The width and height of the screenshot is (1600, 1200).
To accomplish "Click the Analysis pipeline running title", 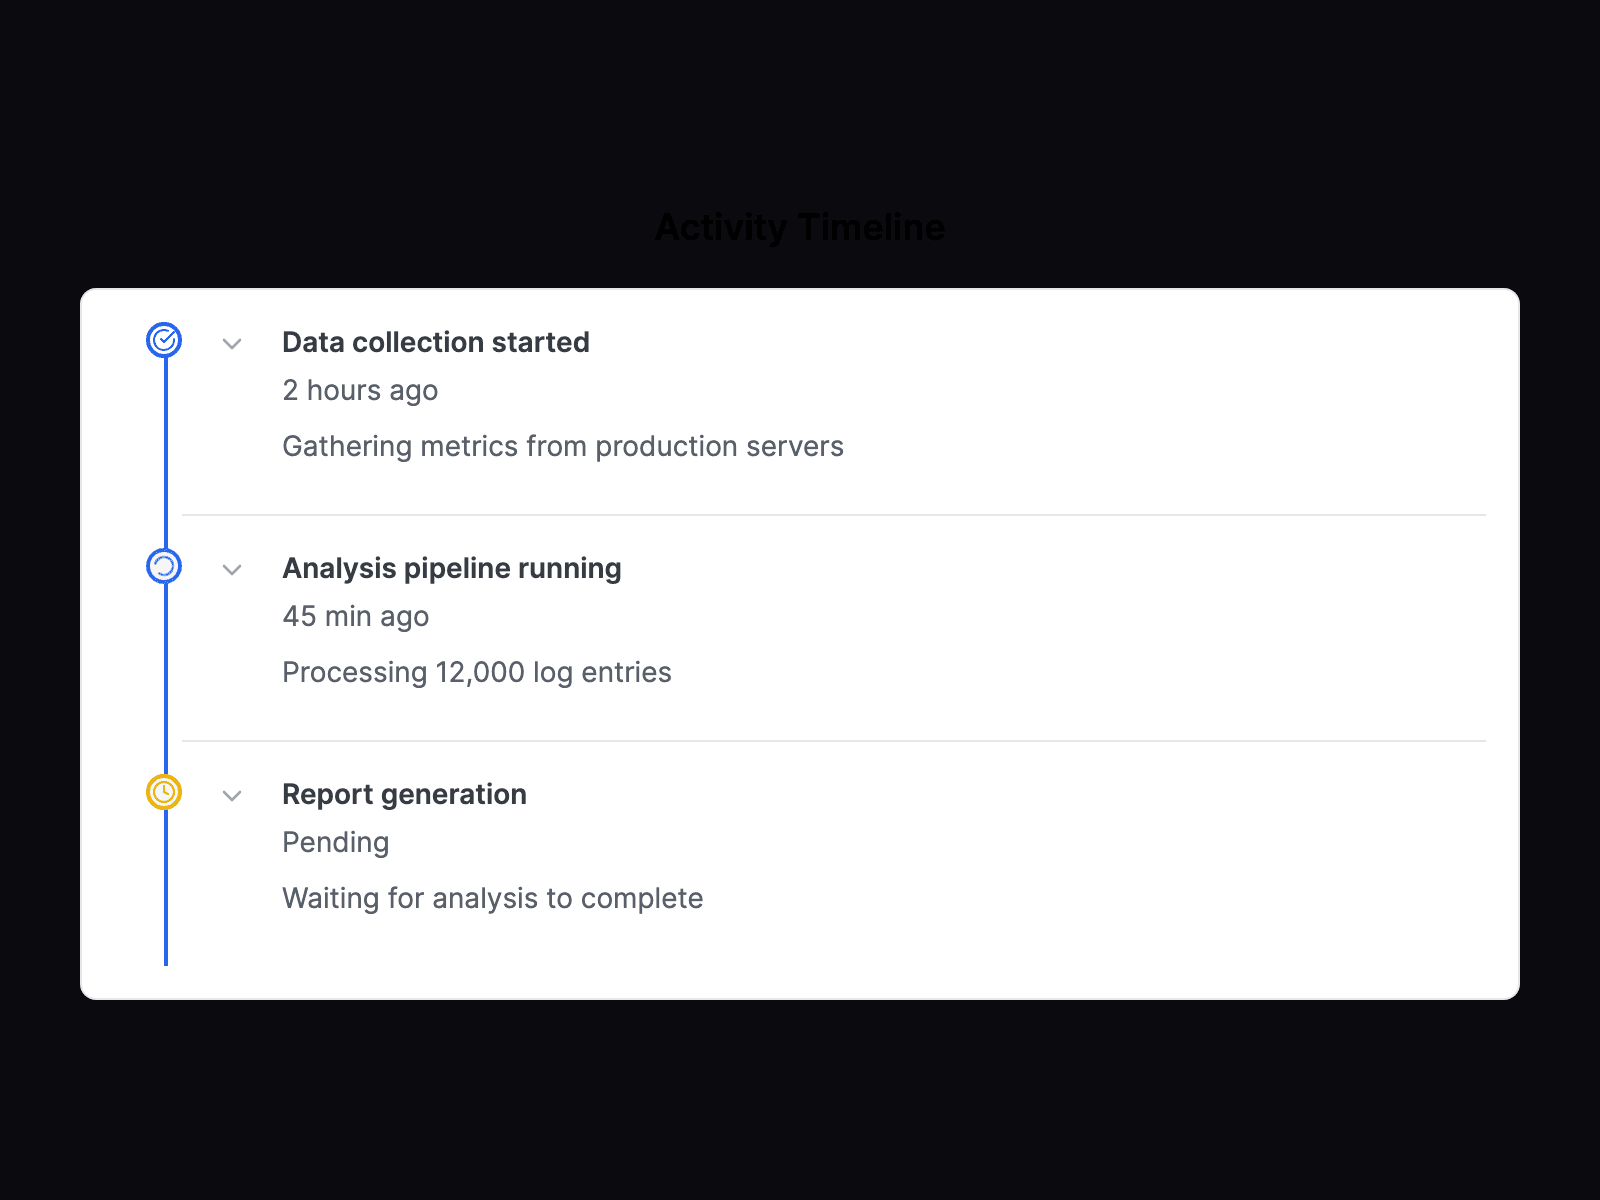I will point(452,567).
